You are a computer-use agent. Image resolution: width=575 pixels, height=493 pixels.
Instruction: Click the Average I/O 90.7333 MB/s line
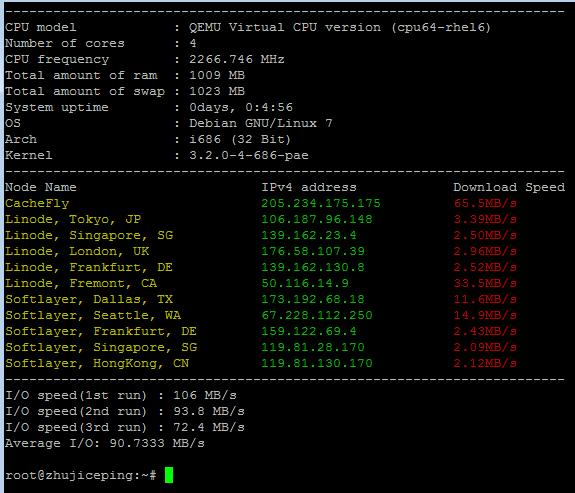(105, 443)
